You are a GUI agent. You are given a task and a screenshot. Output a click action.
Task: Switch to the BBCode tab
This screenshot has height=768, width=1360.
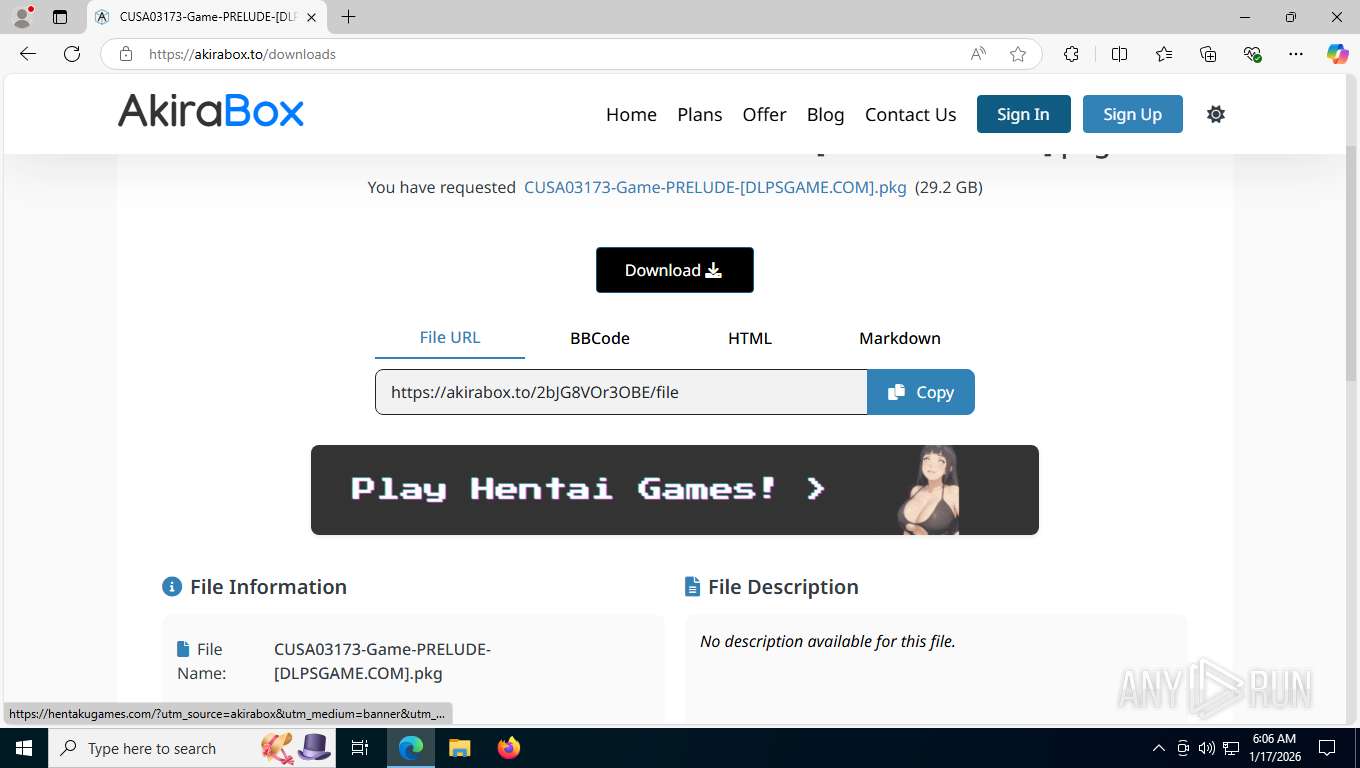point(600,338)
